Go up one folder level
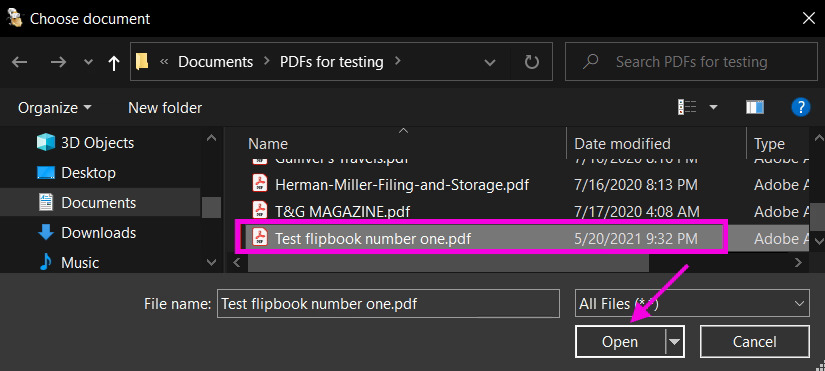This screenshot has width=825, height=371. click(113, 63)
